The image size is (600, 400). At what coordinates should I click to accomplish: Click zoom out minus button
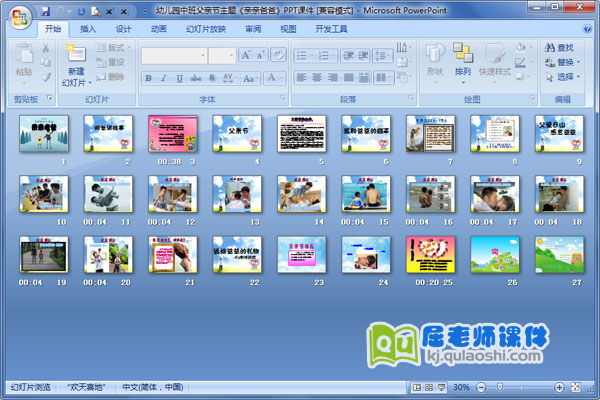pos(480,387)
